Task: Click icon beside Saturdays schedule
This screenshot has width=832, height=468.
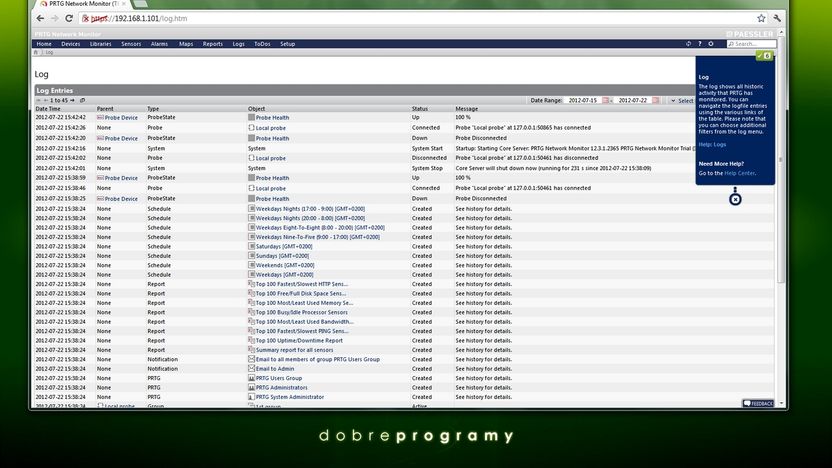Action: click(252, 246)
